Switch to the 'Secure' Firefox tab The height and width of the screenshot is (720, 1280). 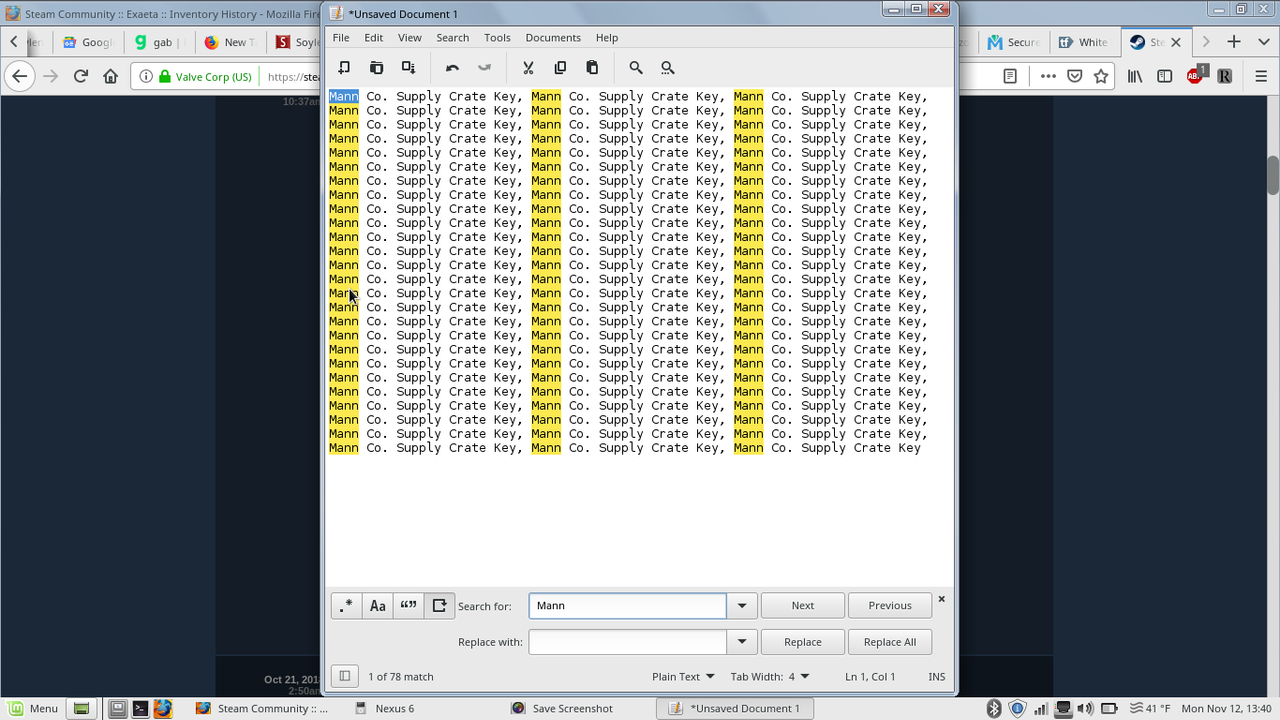tap(1012, 42)
